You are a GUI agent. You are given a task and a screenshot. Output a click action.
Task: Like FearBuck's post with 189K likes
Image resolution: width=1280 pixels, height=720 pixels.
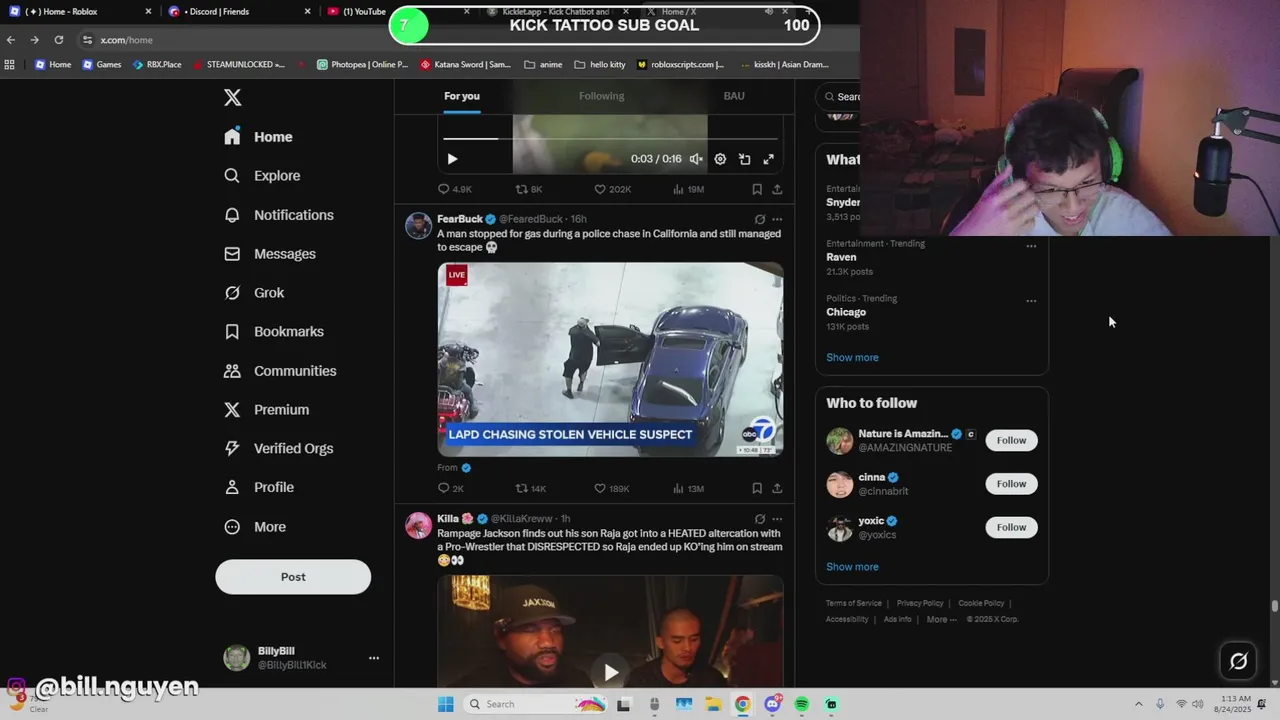(612, 488)
